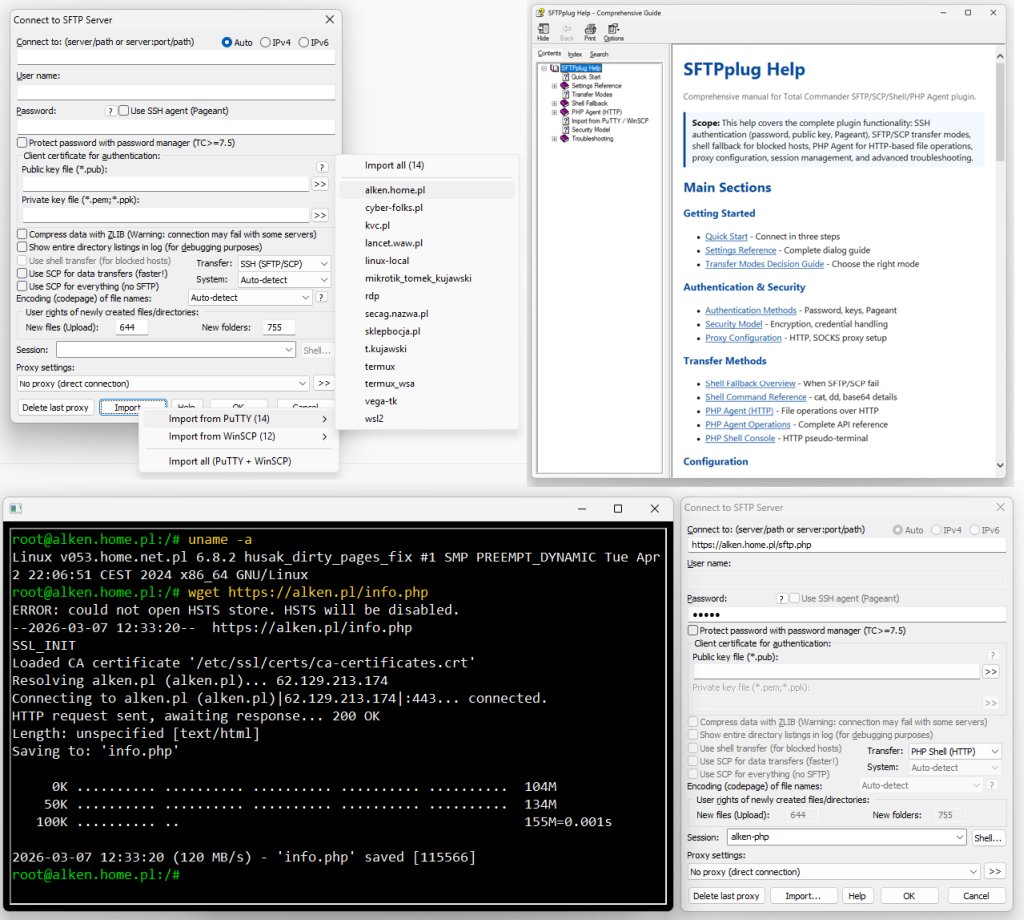Choose Import all (PuTTY + WinSCP)

coord(239,461)
